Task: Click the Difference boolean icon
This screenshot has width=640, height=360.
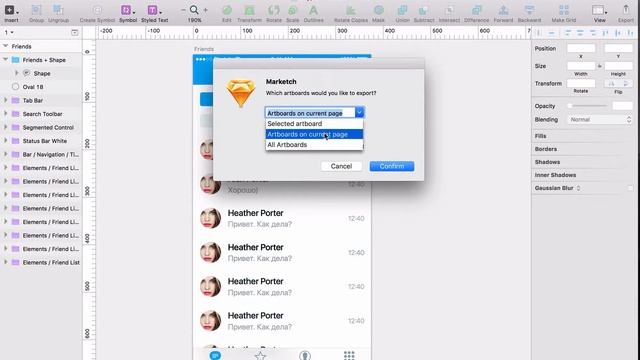Action: click(476, 10)
